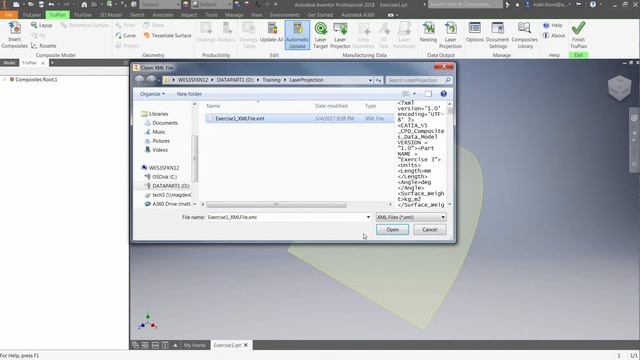This screenshot has height=360, width=640.
Task: Select Music in the navigation pane
Action: [155, 132]
